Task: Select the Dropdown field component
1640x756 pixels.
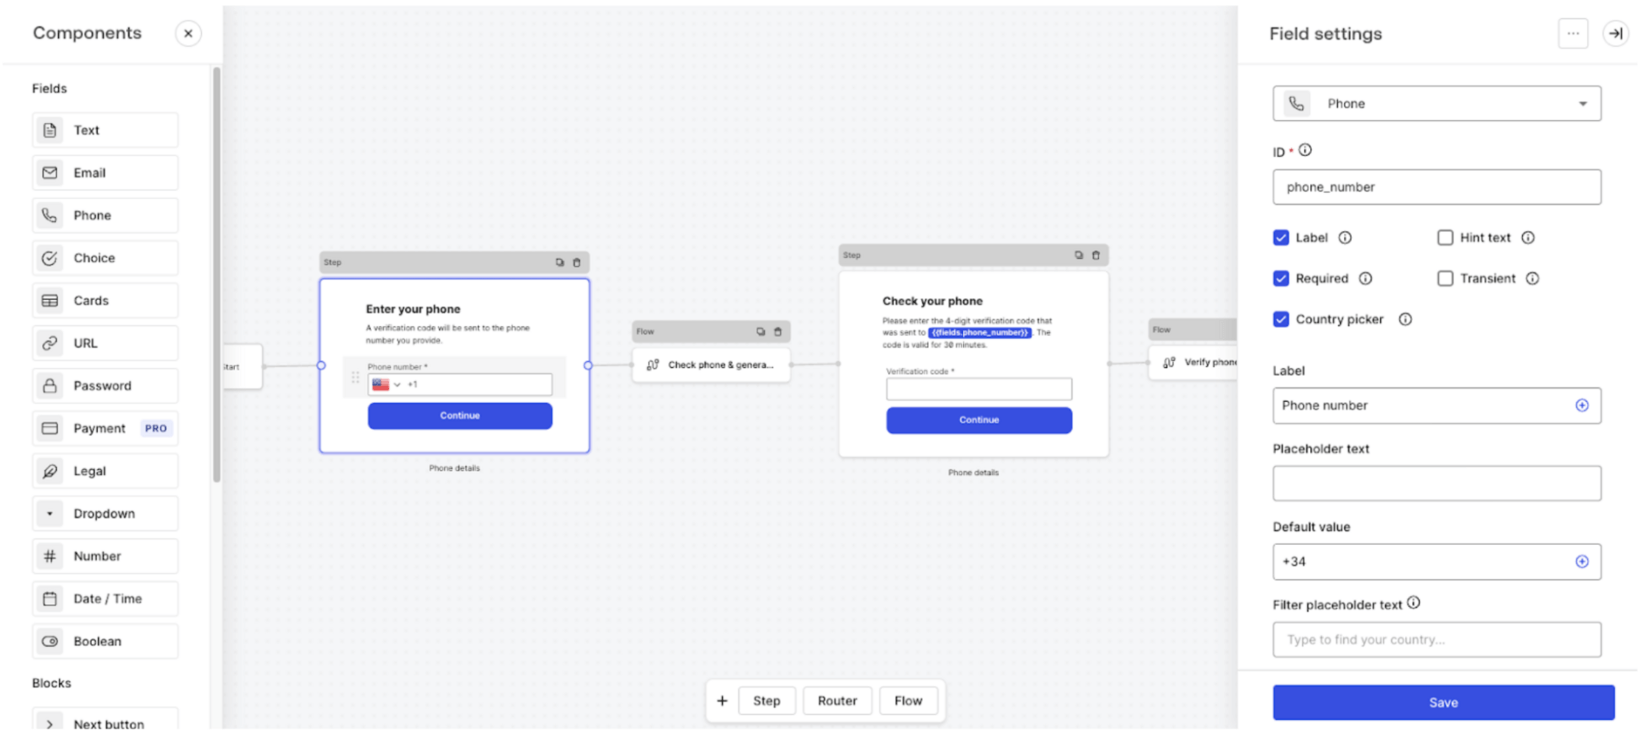Action: tap(105, 514)
